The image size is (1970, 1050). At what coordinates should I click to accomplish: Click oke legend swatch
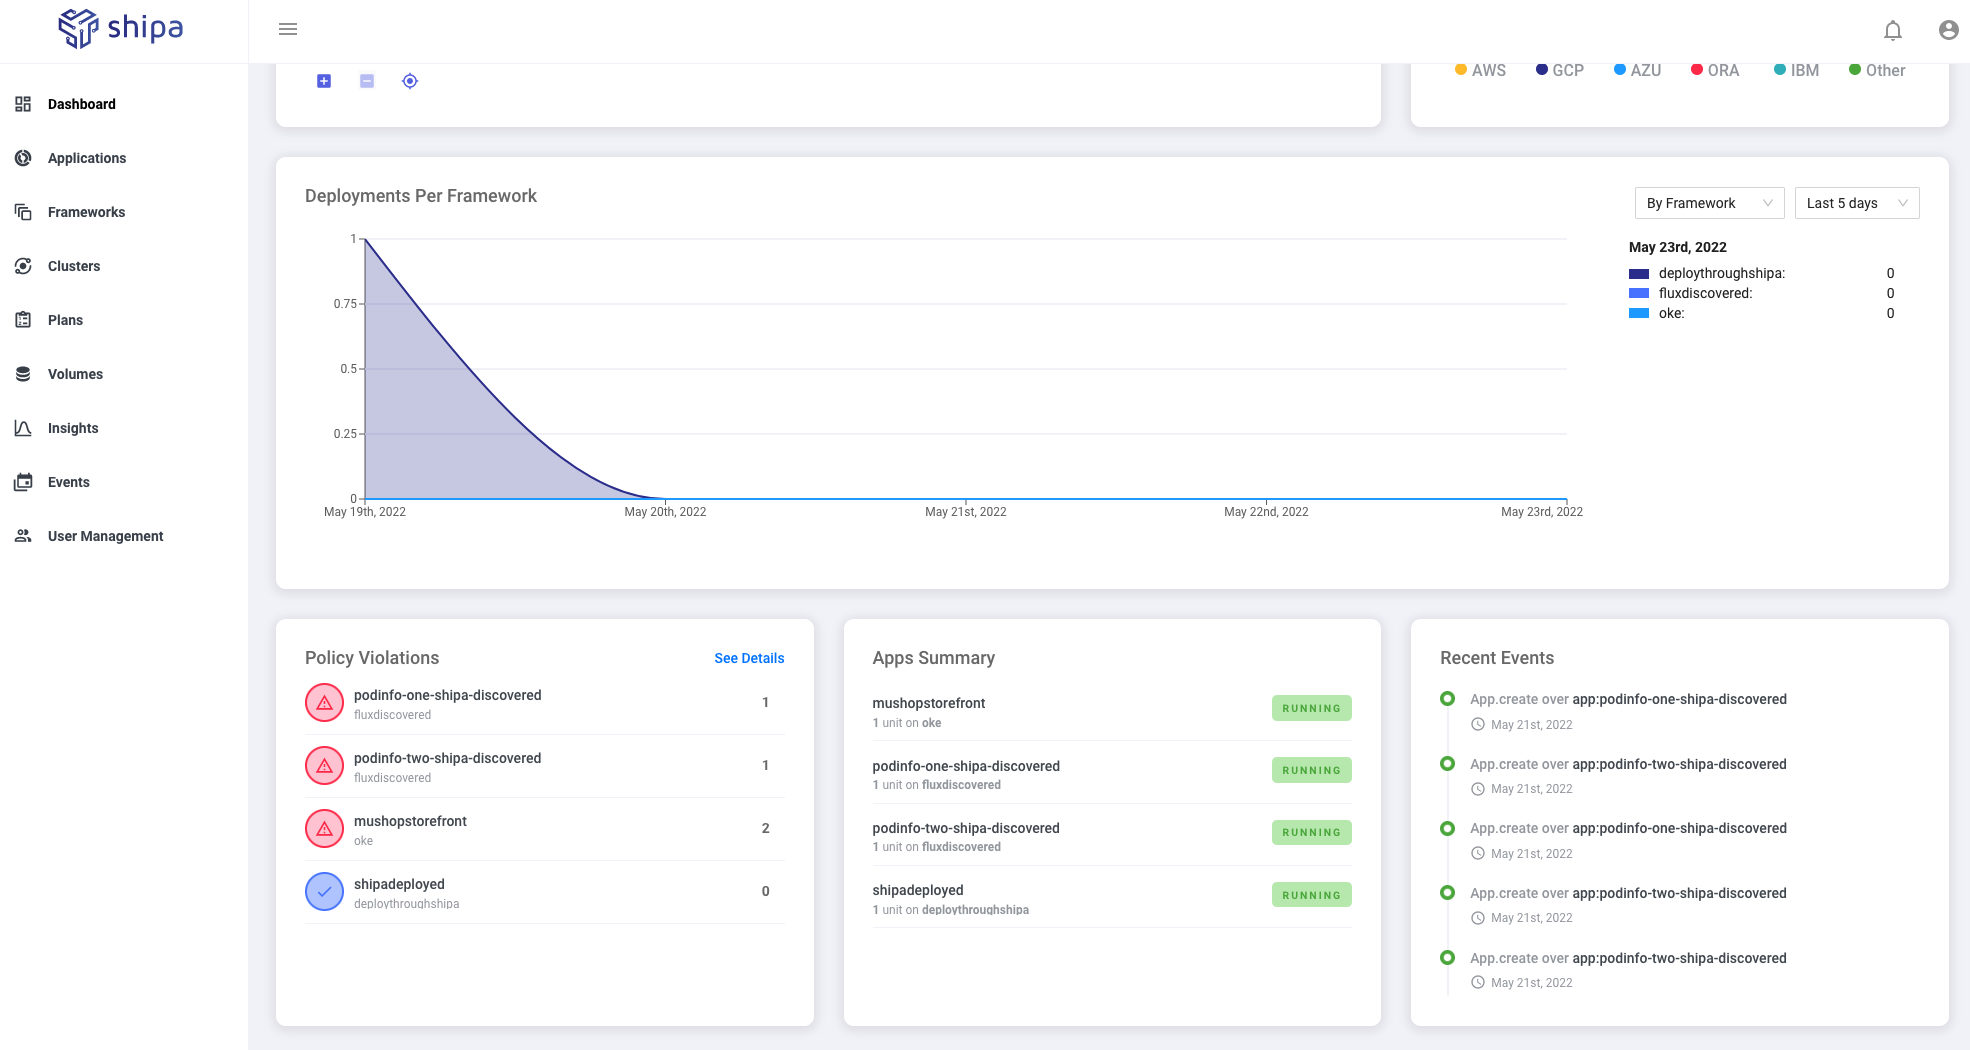point(1639,313)
